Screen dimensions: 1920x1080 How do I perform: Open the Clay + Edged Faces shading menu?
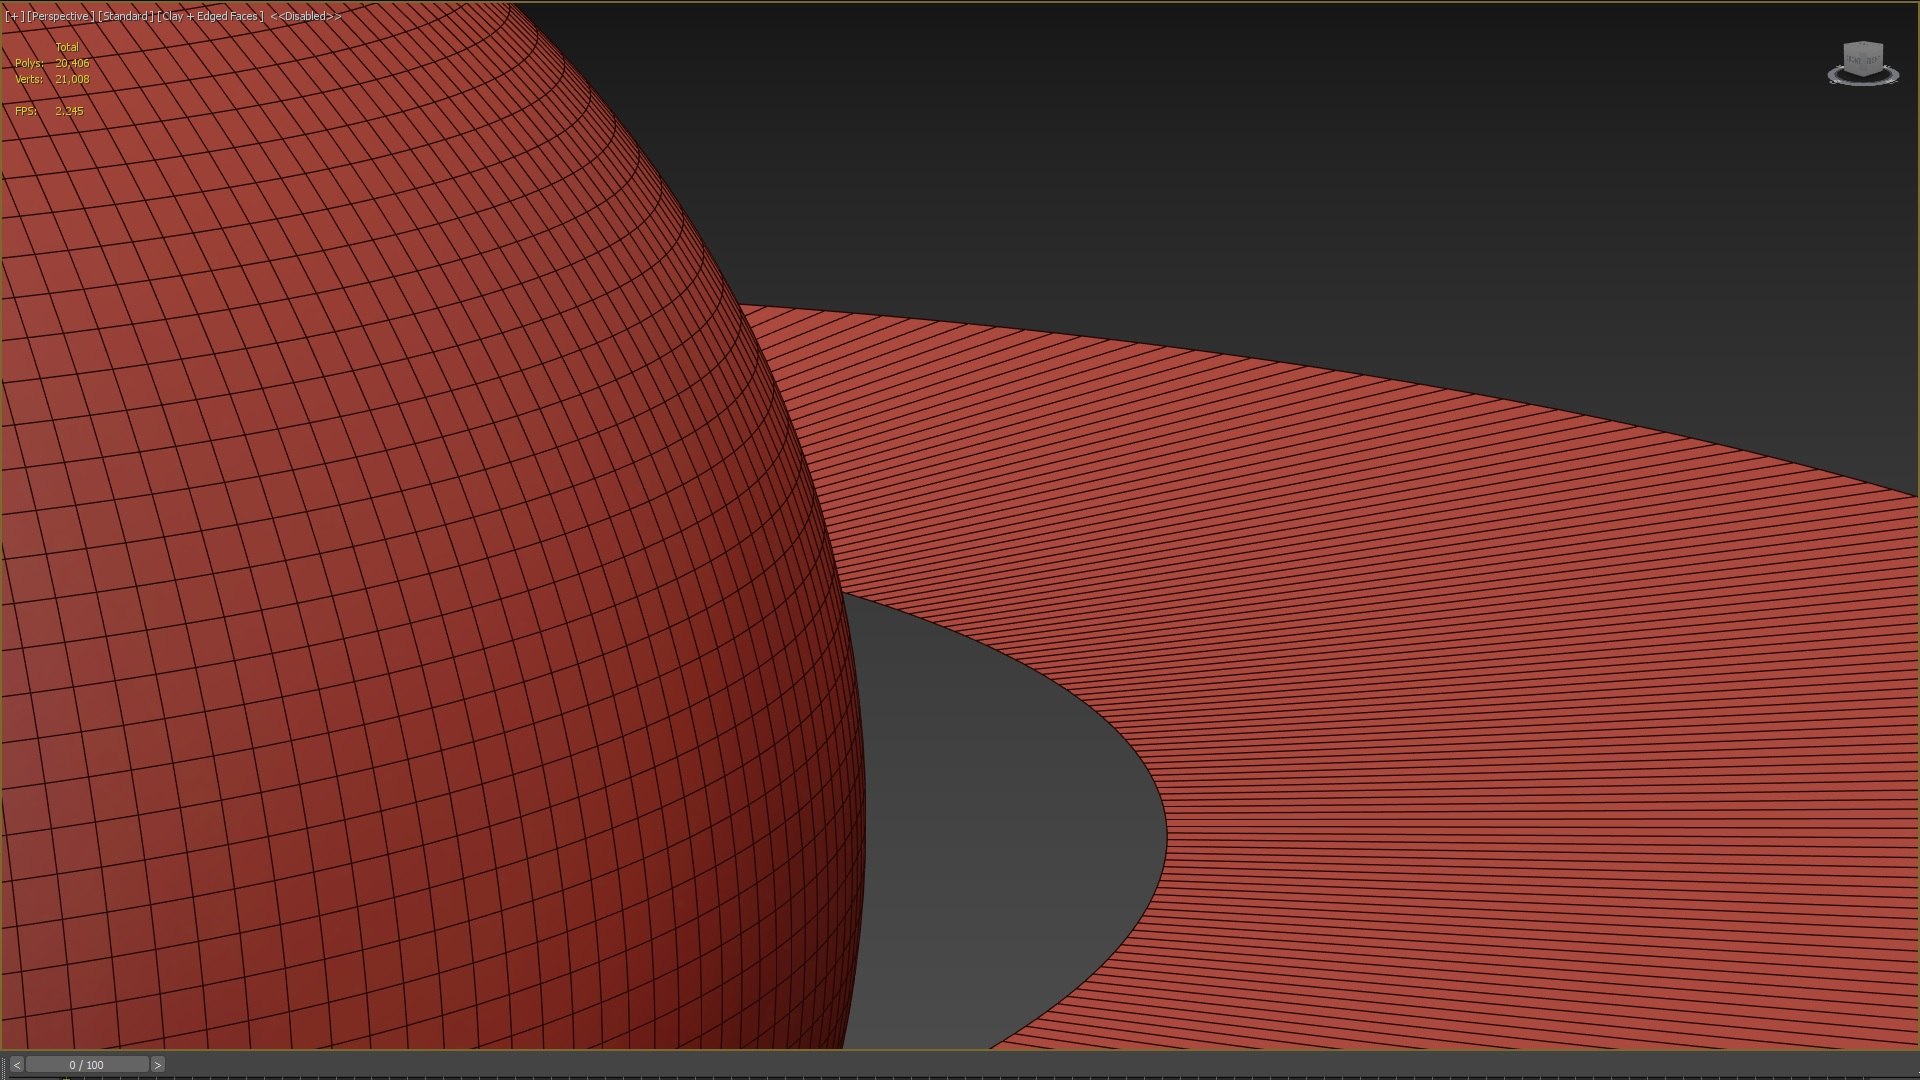coord(210,16)
